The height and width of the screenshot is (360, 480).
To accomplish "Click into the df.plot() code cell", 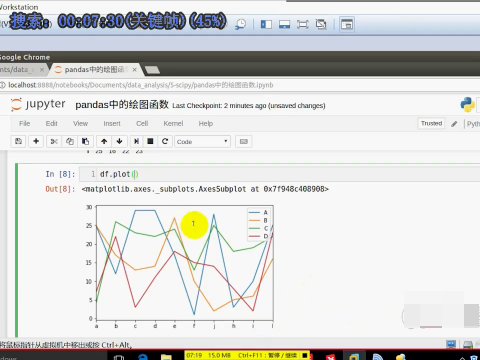I will point(280,174).
